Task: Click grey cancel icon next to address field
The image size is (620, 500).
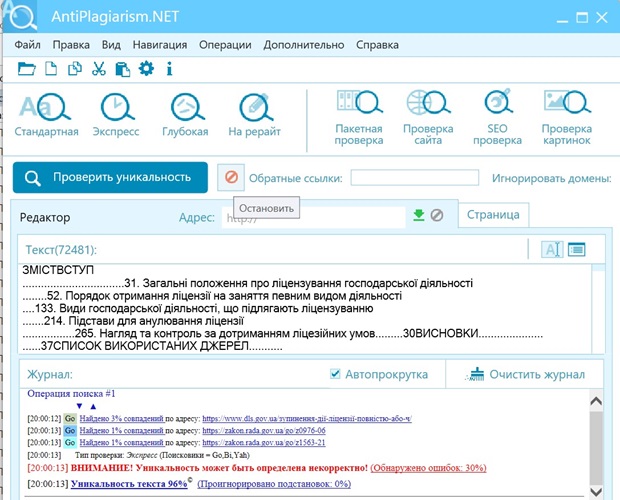Action: 437,215
